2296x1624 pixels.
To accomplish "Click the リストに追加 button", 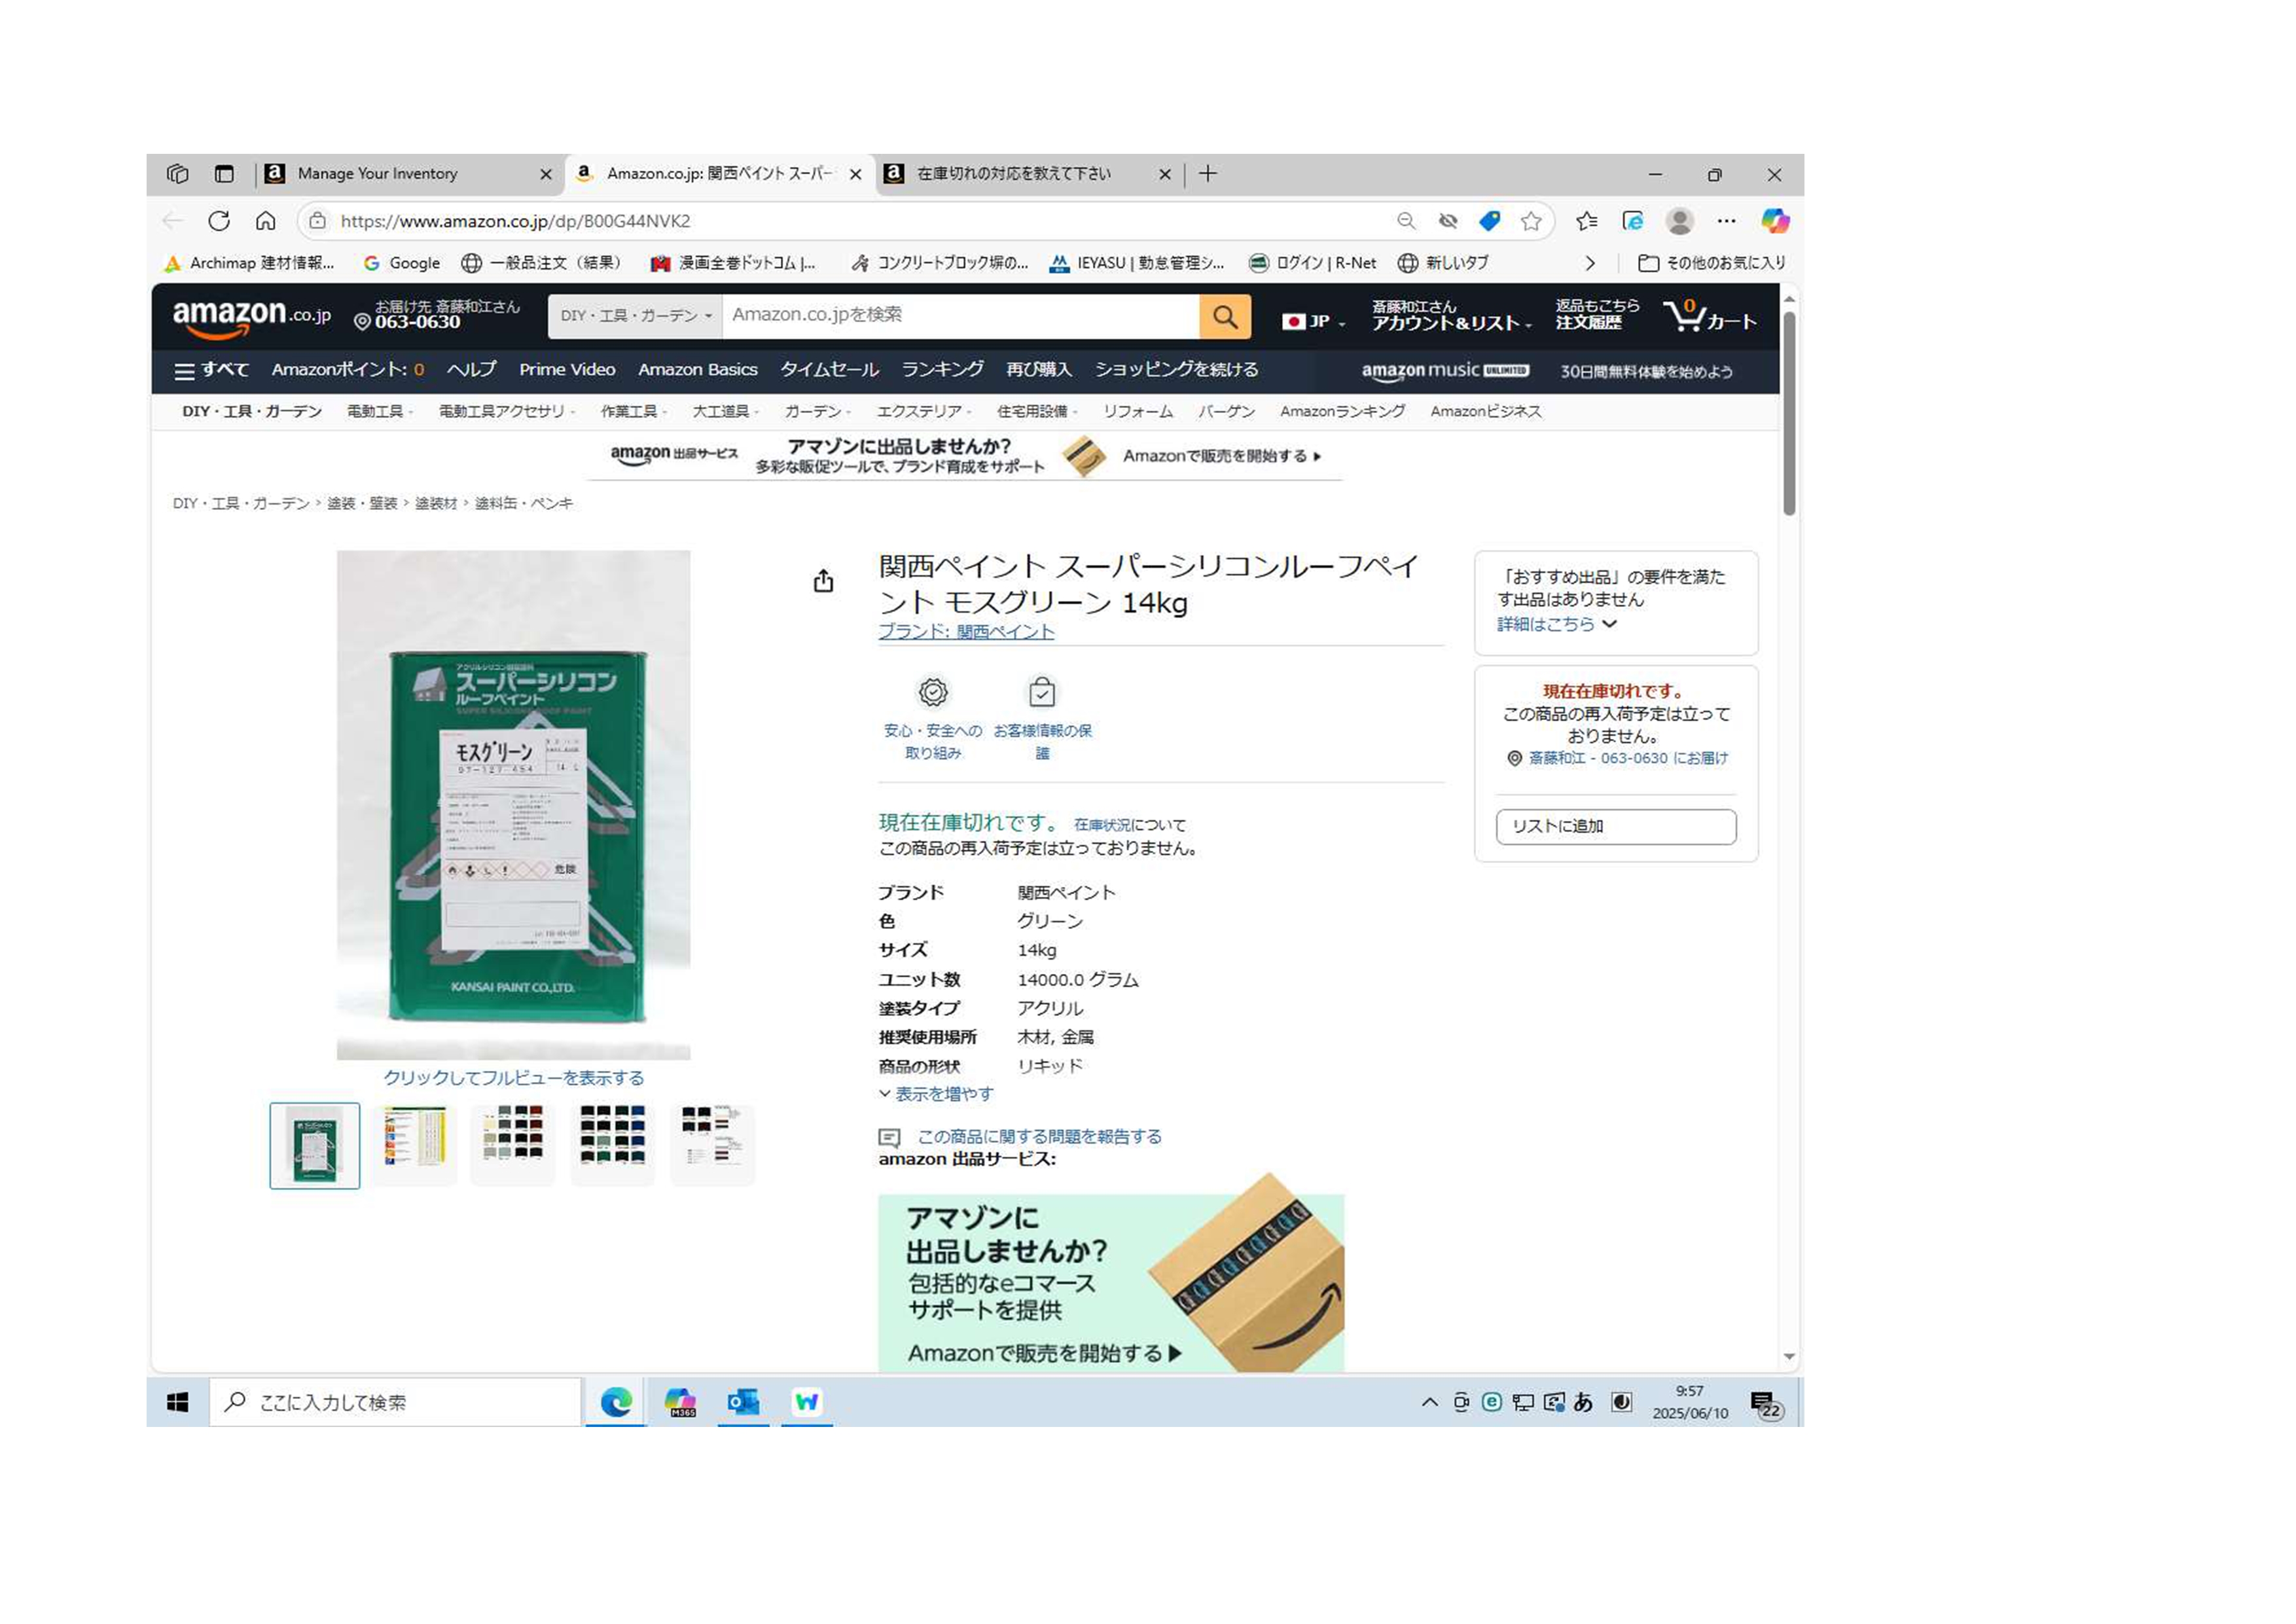I will click(1615, 827).
